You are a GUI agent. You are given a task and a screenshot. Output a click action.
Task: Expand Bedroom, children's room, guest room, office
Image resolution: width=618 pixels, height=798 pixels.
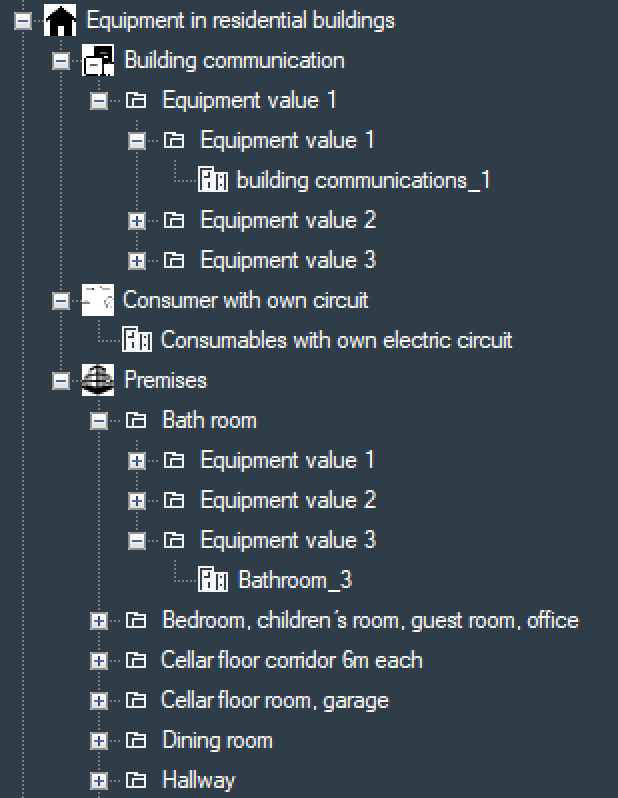[x=99, y=621]
